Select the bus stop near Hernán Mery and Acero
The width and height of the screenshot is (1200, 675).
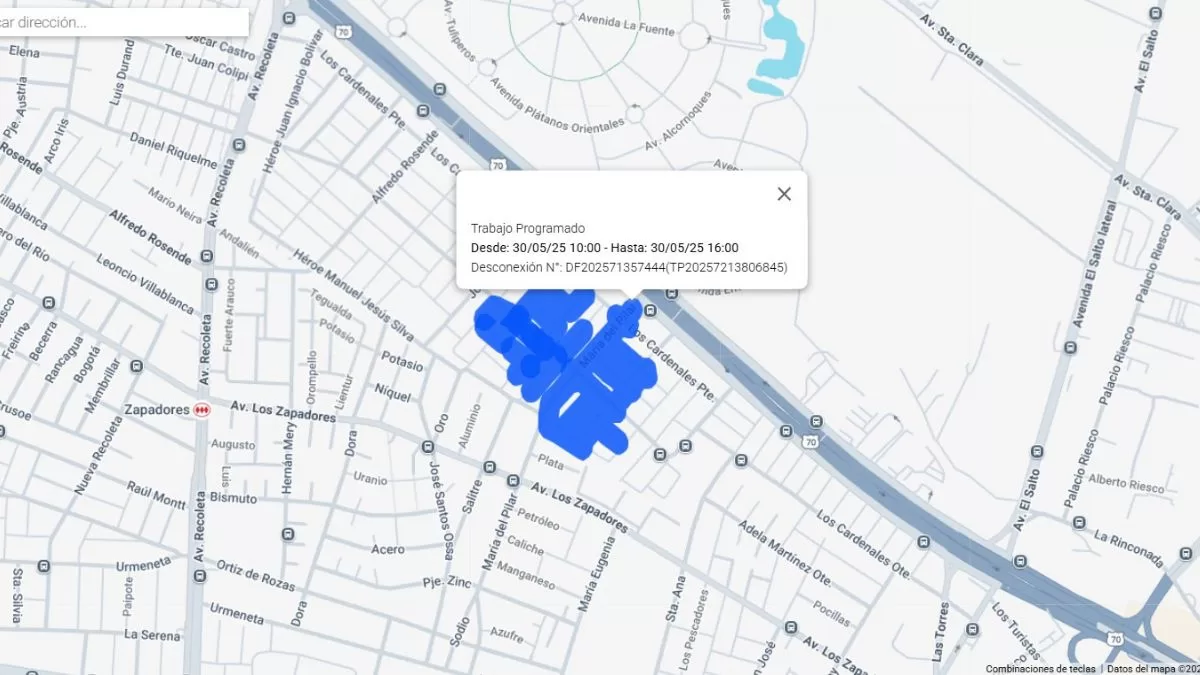click(288, 534)
